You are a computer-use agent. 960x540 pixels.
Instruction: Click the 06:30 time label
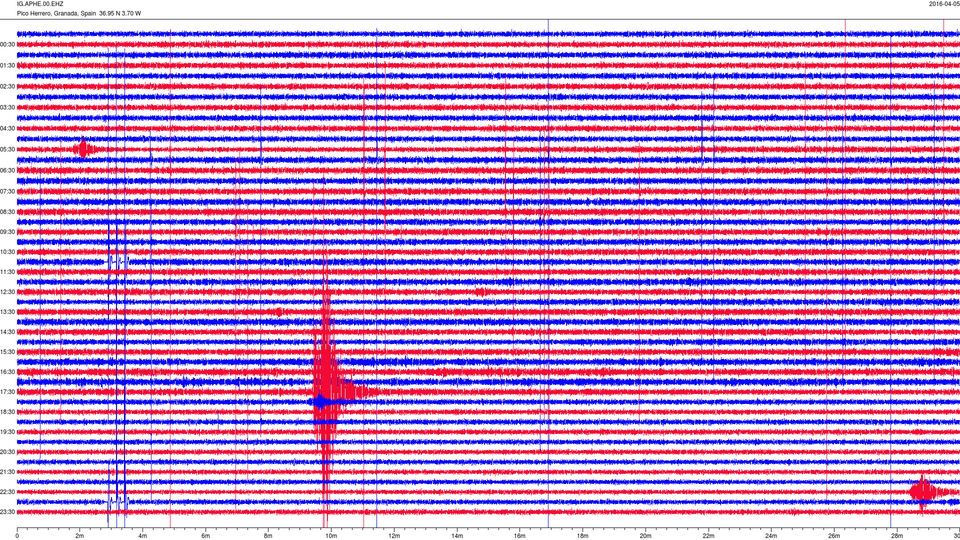tap(7, 170)
